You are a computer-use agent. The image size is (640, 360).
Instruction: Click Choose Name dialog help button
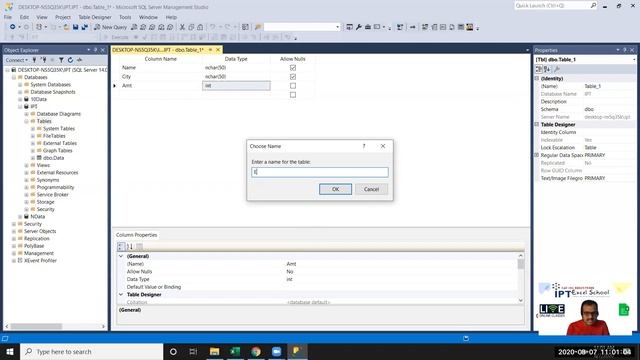tap(364, 146)
